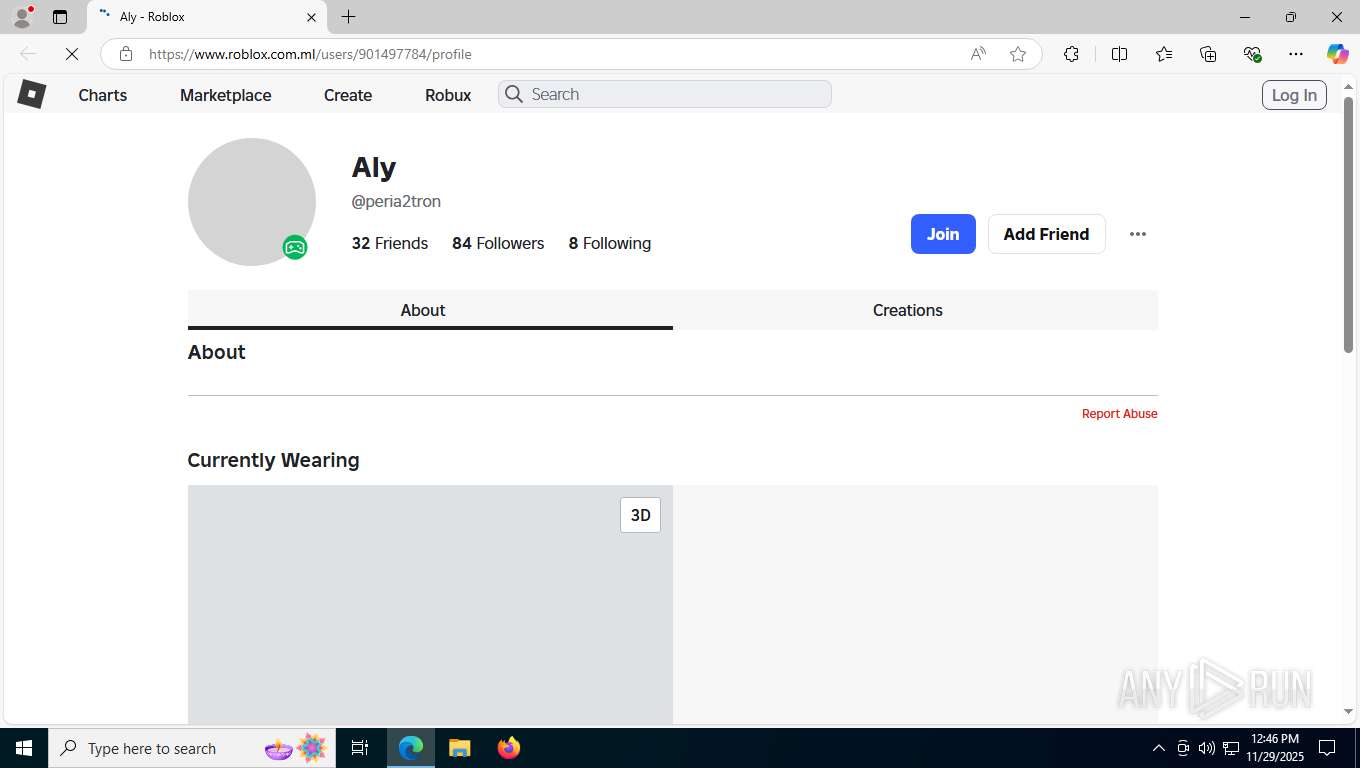
Task: Open the Windows Start menu
Action: pyautogui.click(x=24, y=748)
